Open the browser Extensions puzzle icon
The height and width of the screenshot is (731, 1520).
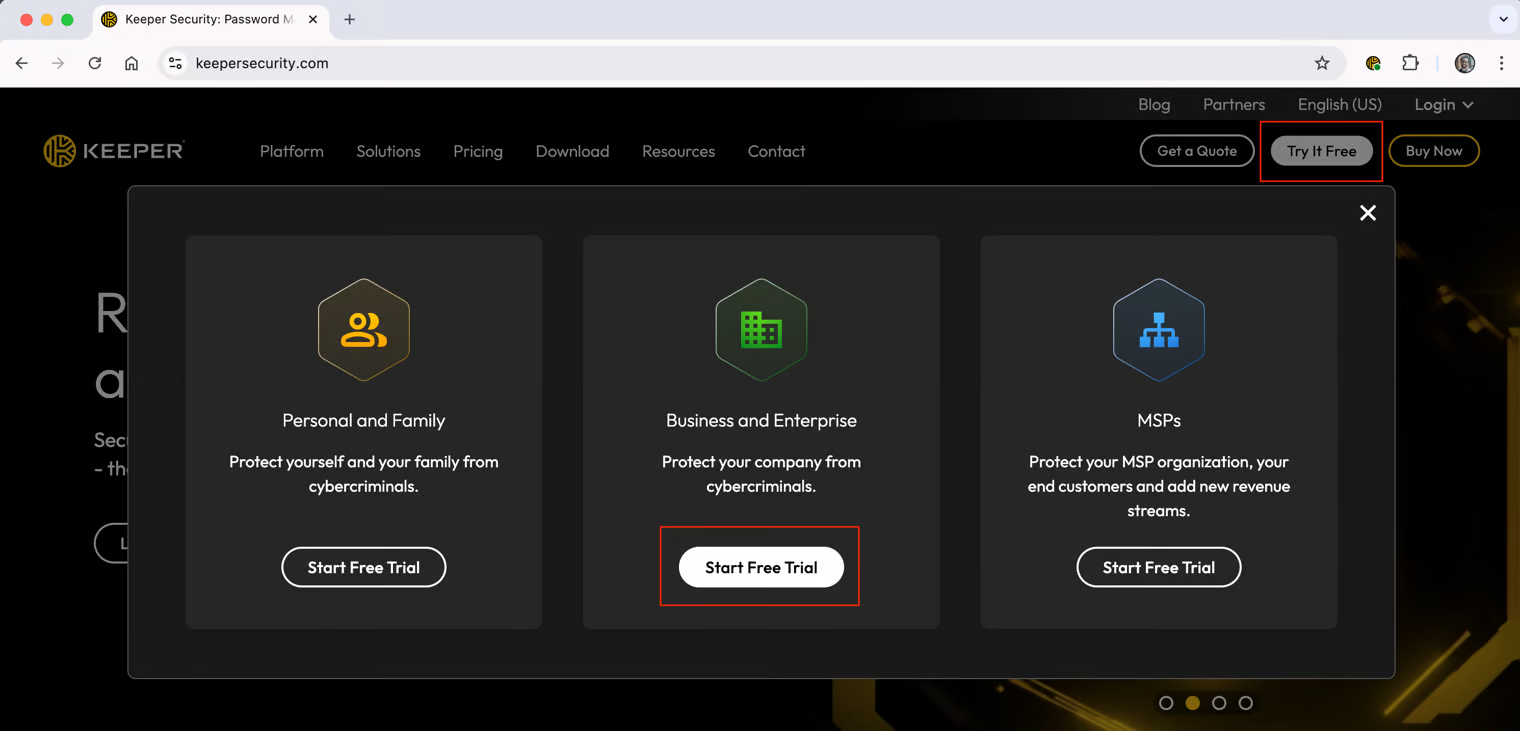(x=1410, y=63)
